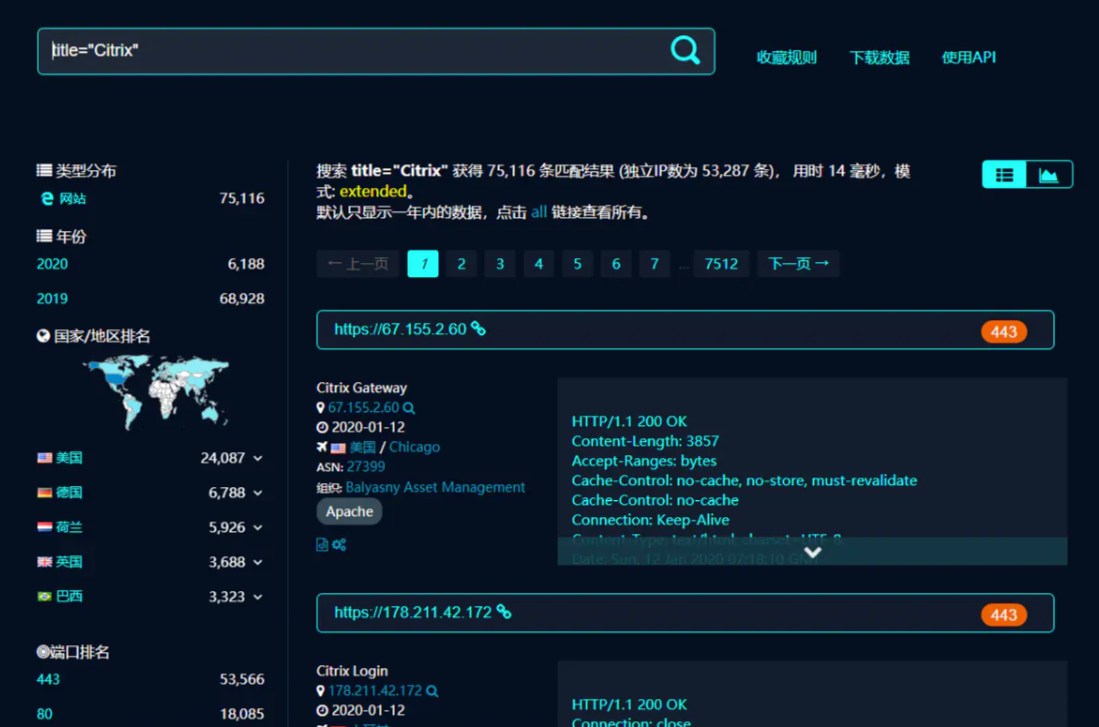
Task: Click the 下一页 next page button
Action: click(x=798, y=264)
